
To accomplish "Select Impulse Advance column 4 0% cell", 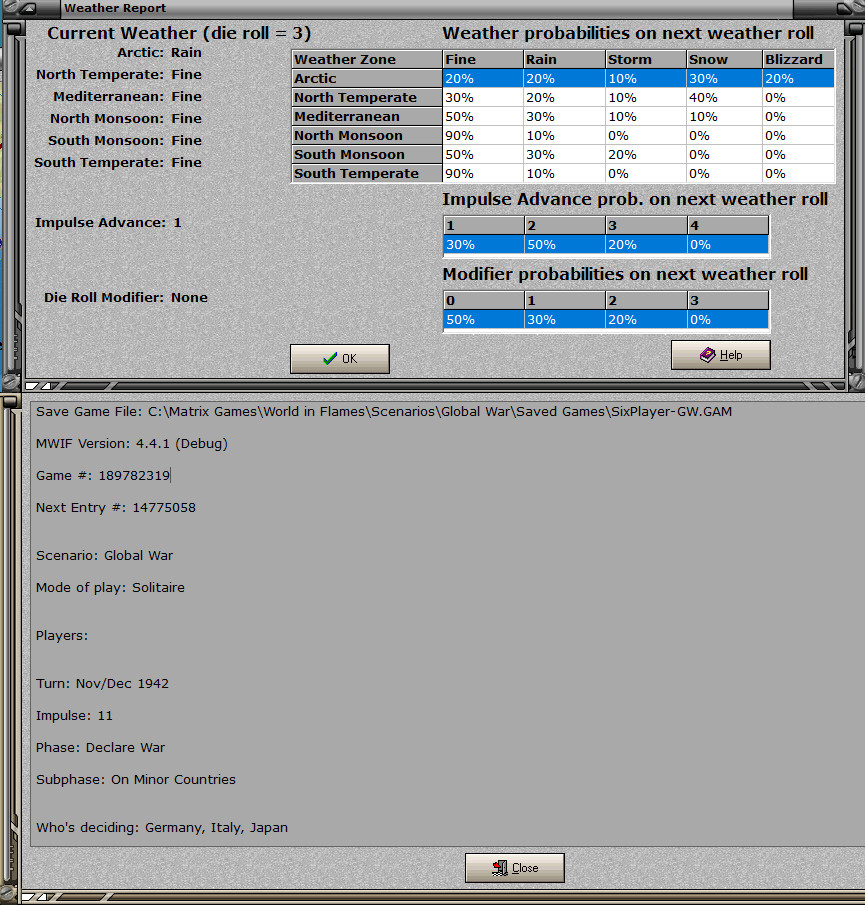I will point(728,245).
